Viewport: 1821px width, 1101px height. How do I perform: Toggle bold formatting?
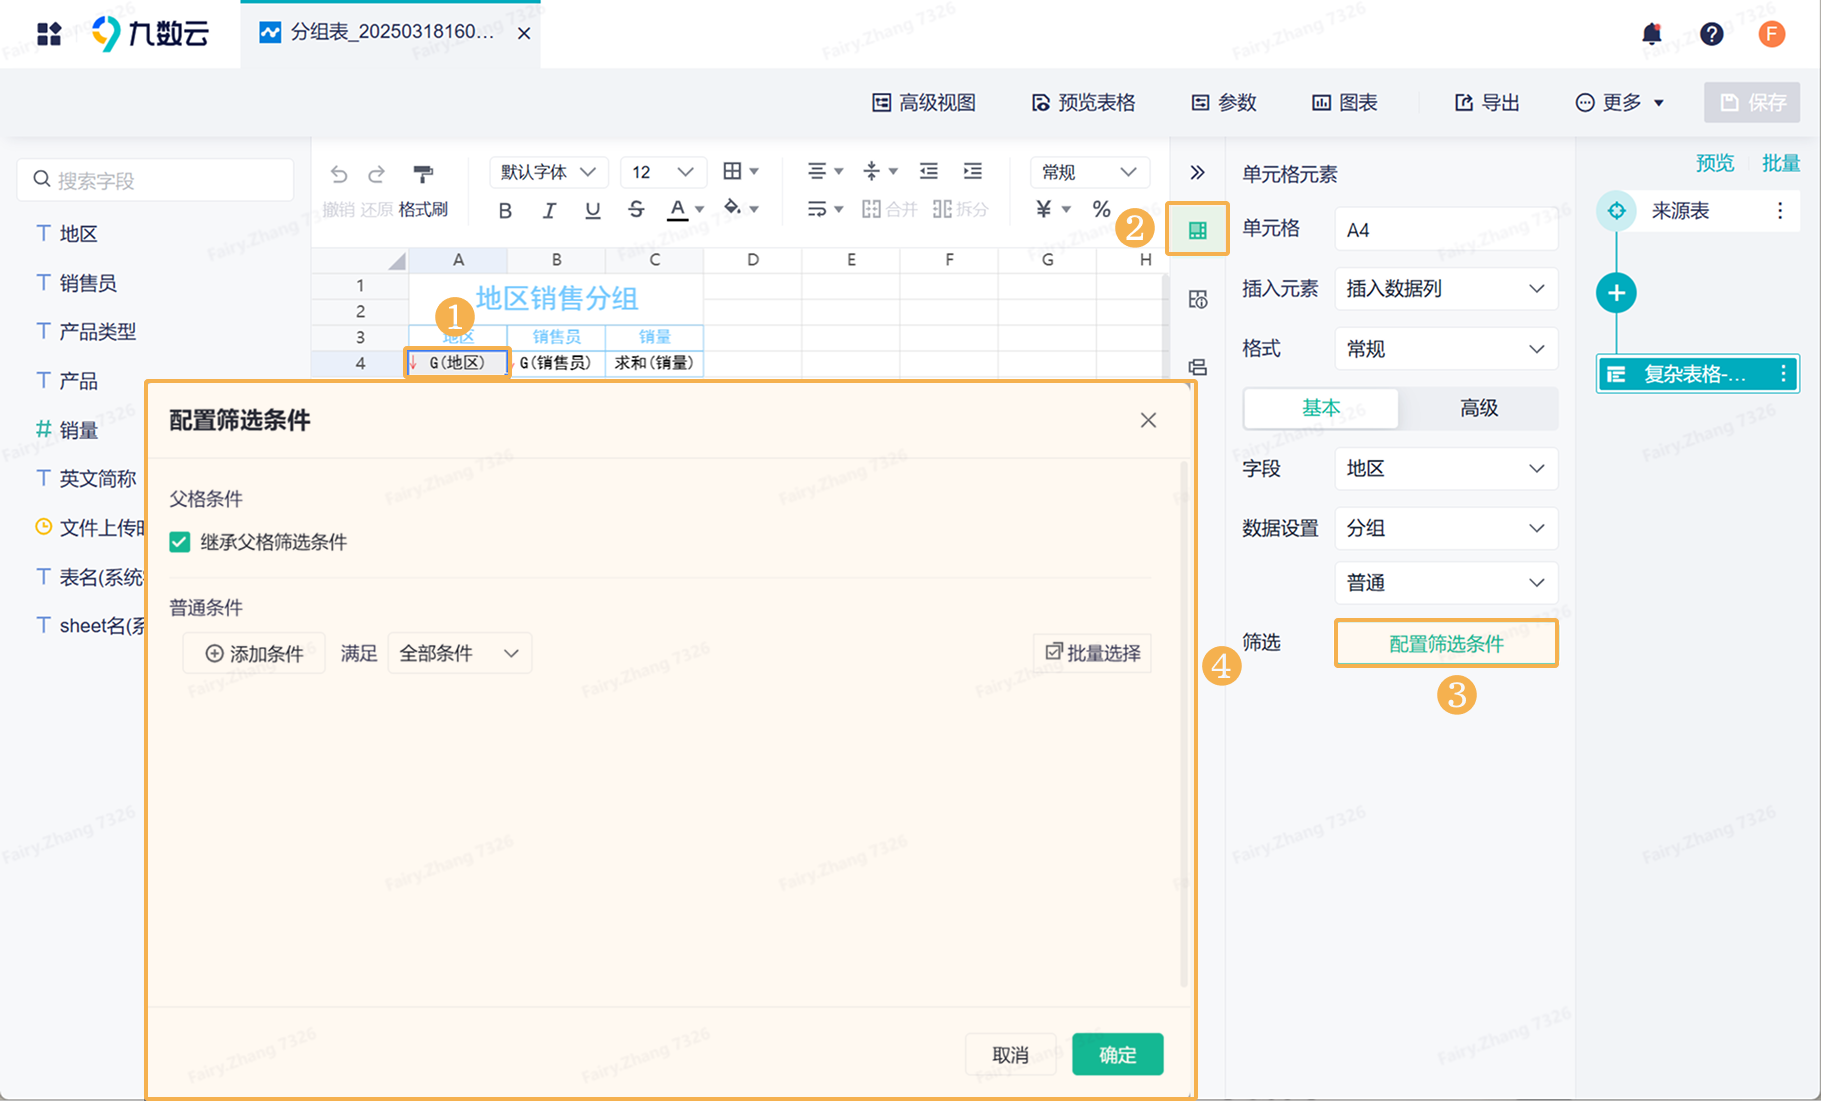click(505, 210)
